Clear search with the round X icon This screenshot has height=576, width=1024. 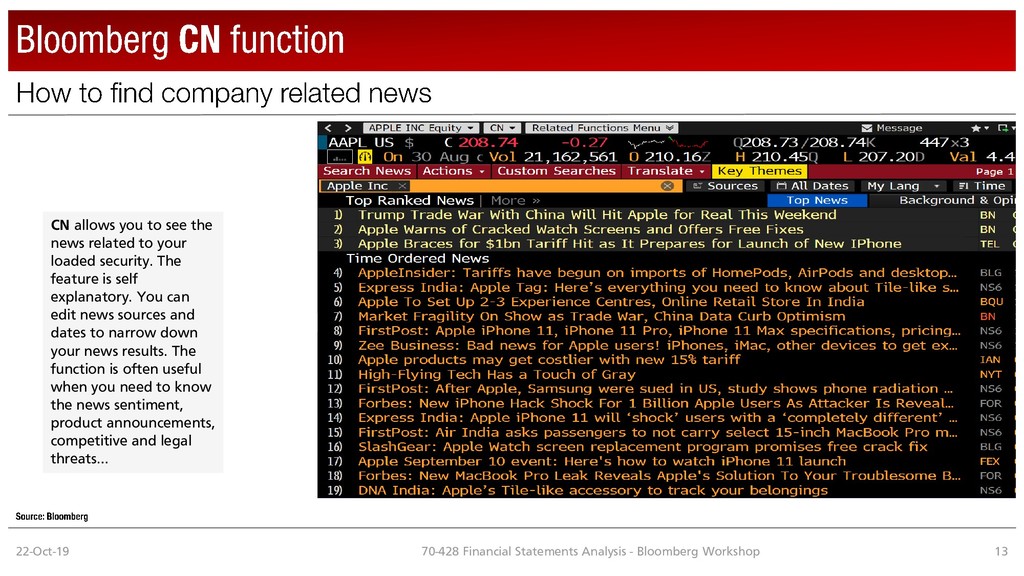coord(667,186)
